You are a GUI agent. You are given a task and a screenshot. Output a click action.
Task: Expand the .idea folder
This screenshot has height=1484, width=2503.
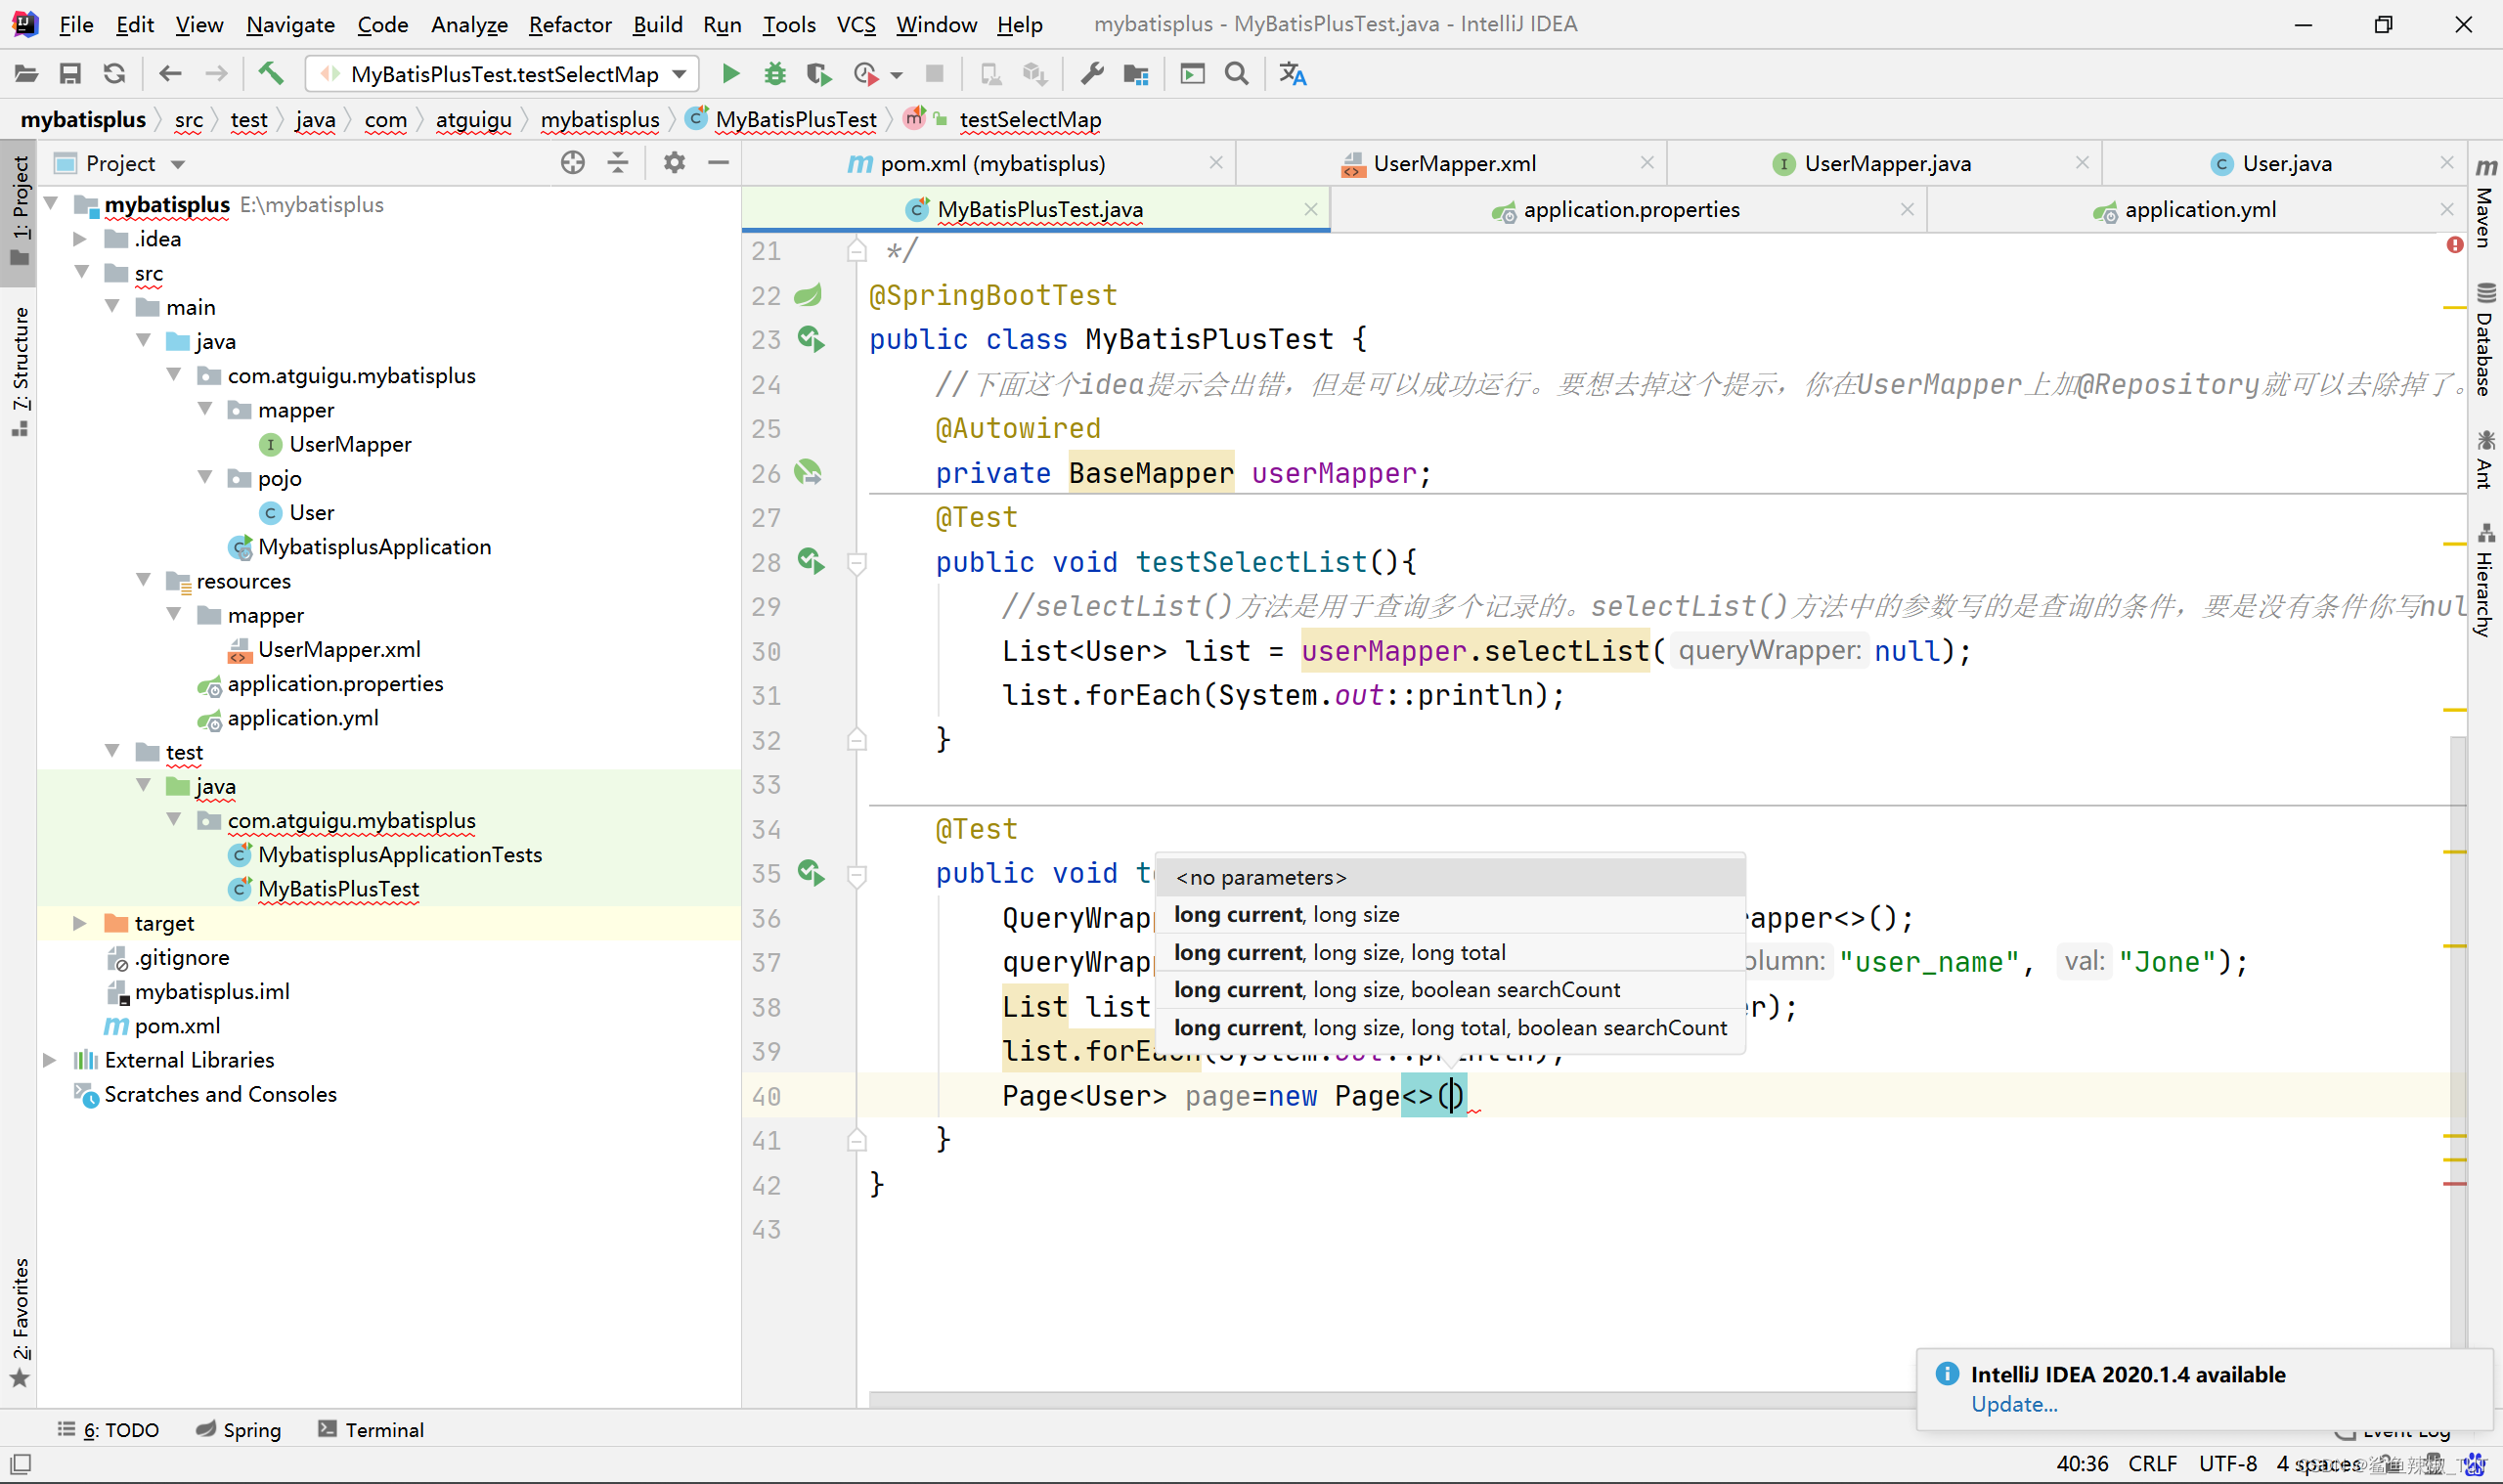point(80,239)
